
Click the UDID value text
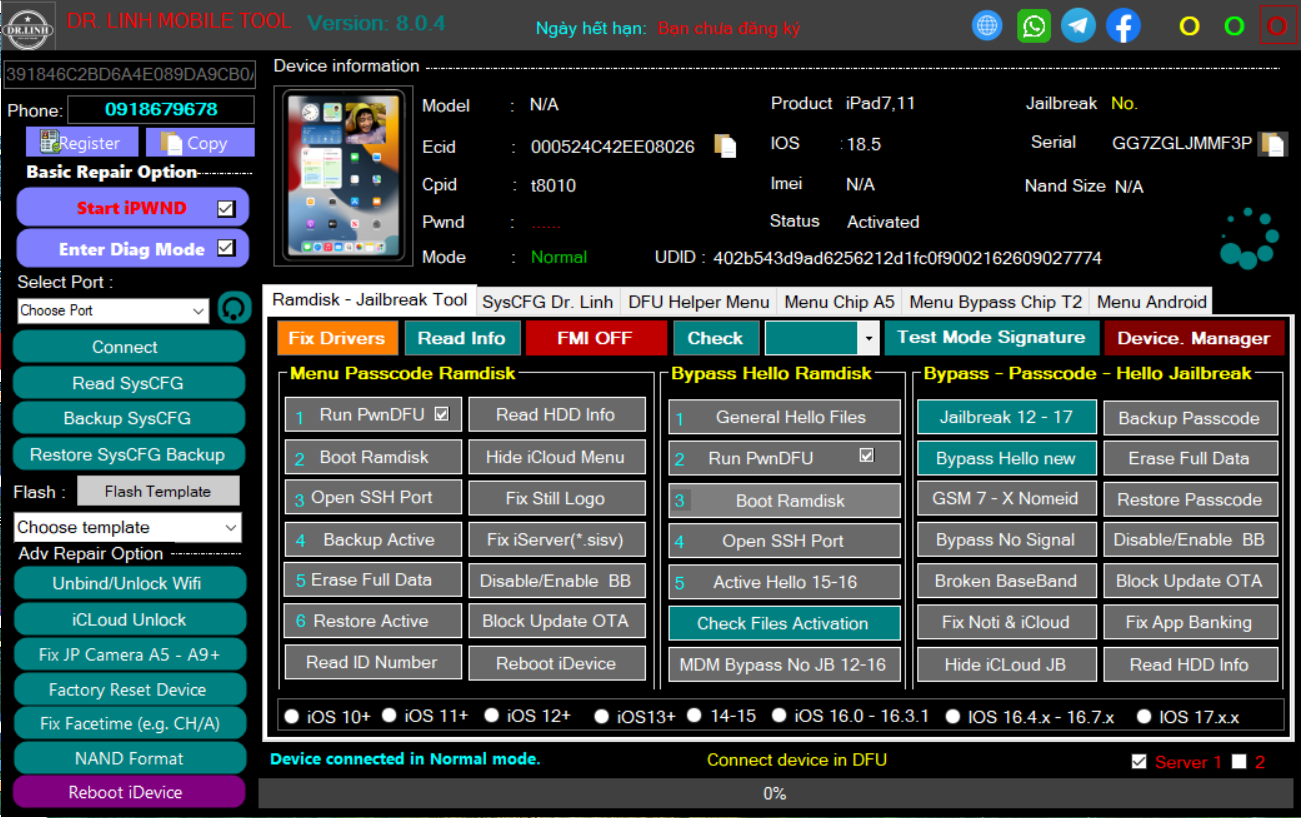[907, 258]
